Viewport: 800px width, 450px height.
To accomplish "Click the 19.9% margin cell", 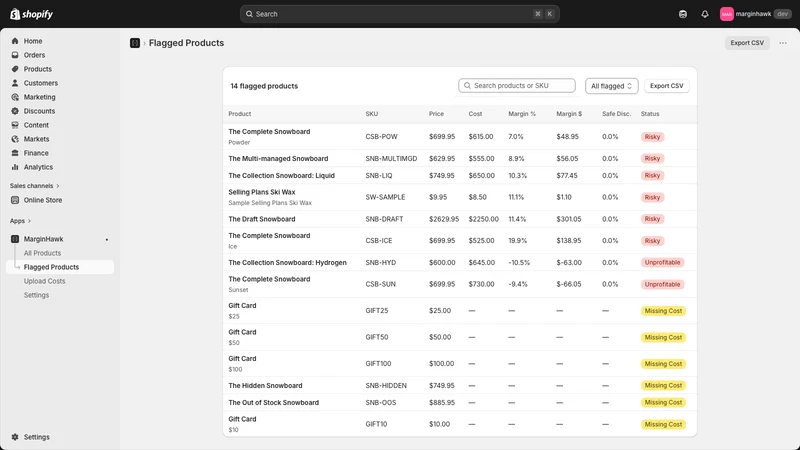I will tap(517, 240).
